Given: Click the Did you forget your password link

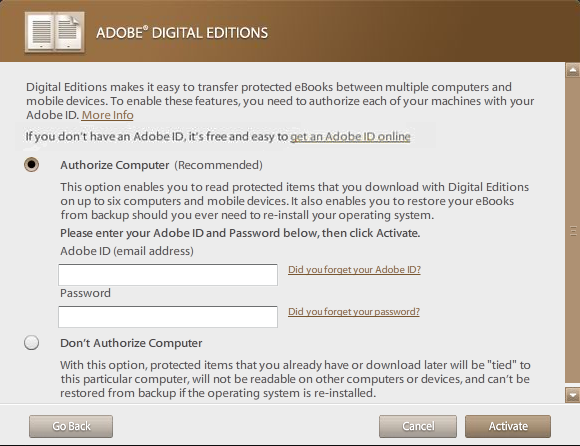Looking at the screenshot, I should coord(354,311).
